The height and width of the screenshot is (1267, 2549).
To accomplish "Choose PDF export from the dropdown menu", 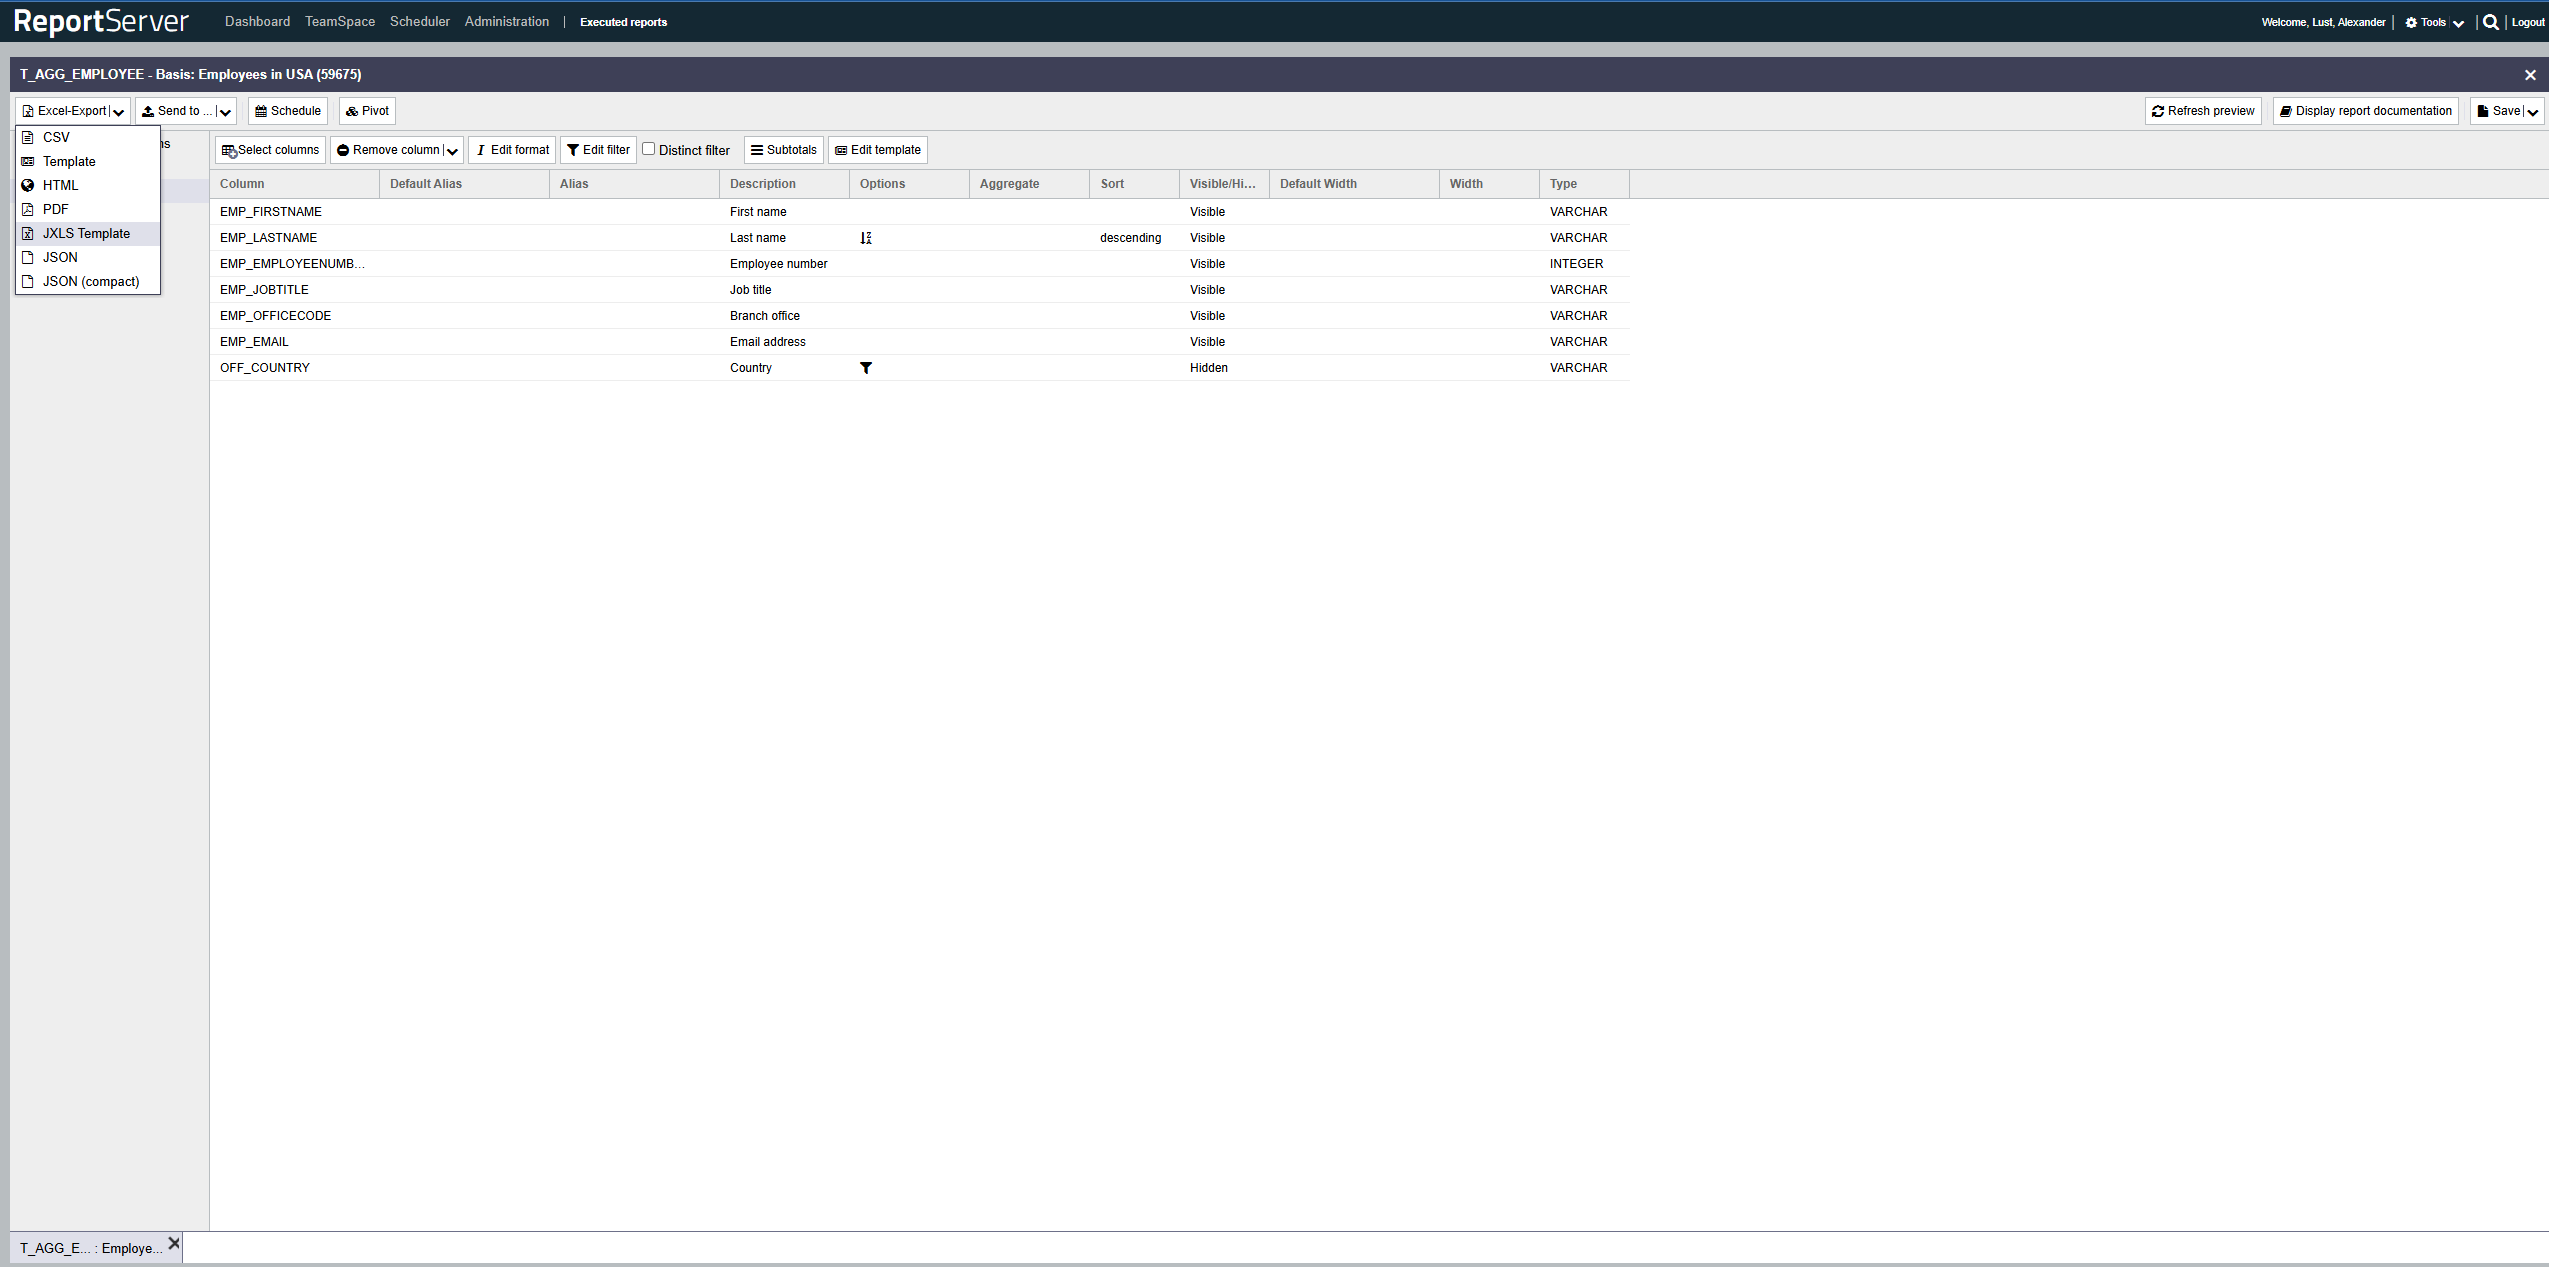I will coord(56,209).
